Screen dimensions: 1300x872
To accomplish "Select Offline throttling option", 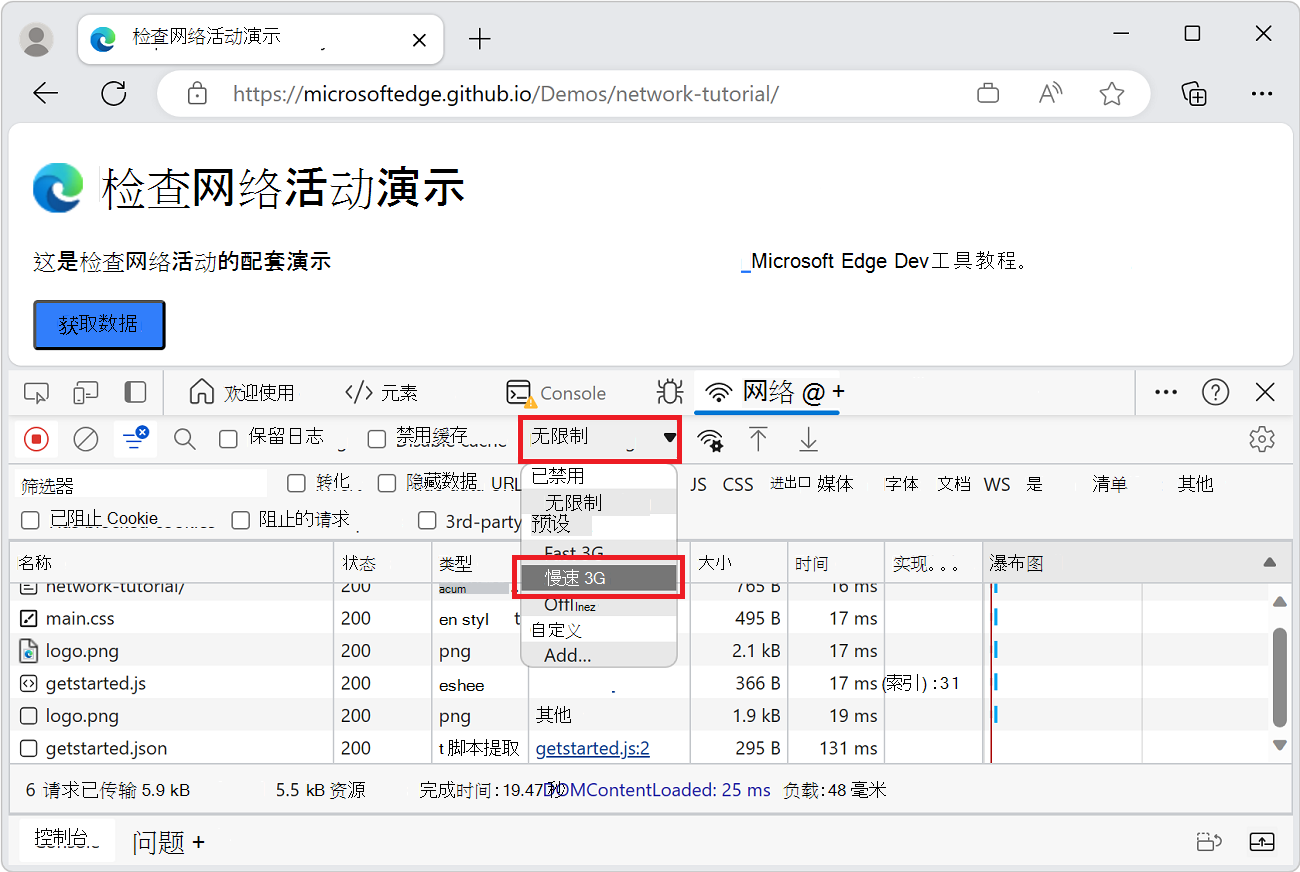I will 598,605.
